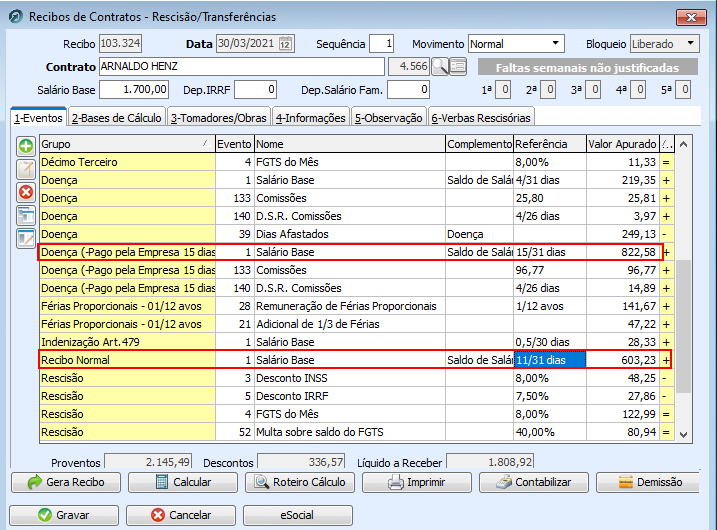This screenshot has height=530, width=717.
Task: Open the 5-Observação tab
Action: tap(389, 118)
